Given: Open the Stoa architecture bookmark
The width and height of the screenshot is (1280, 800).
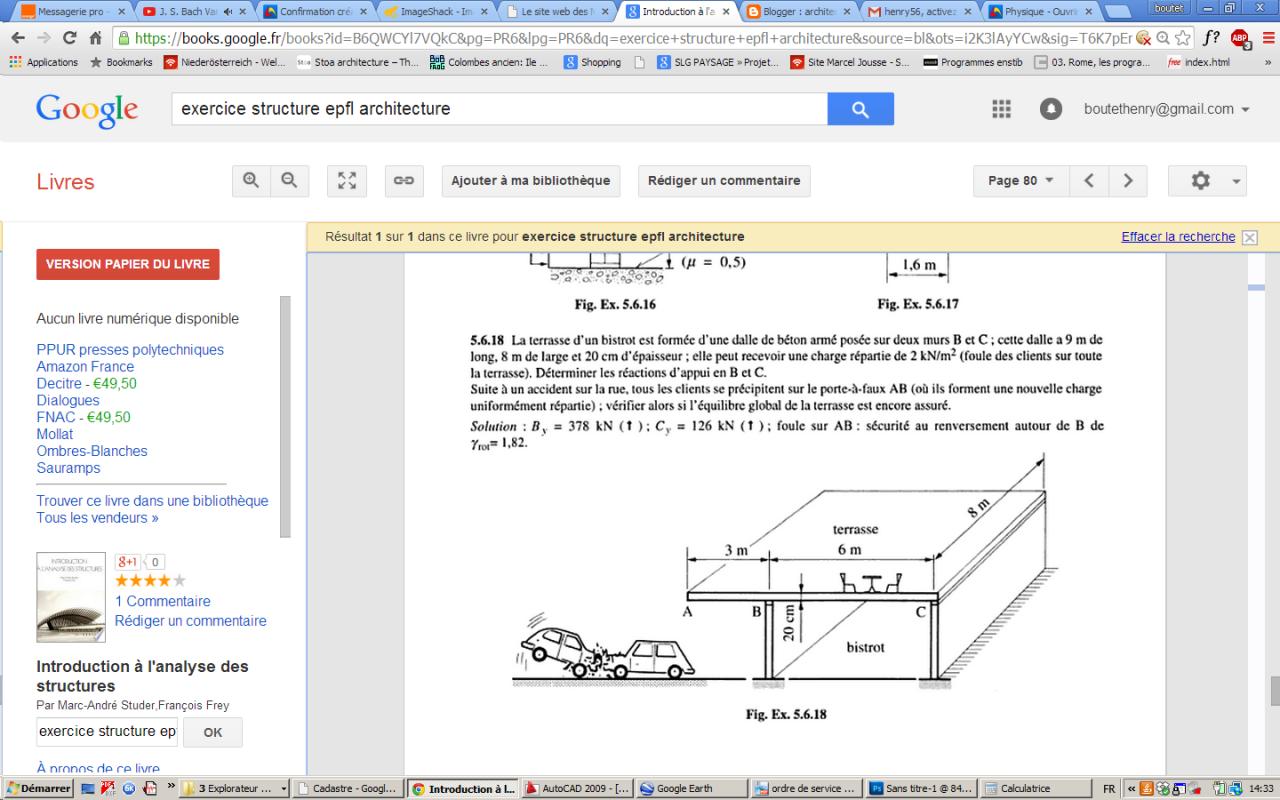Looking at the screenshot, I should coord(358,62).
